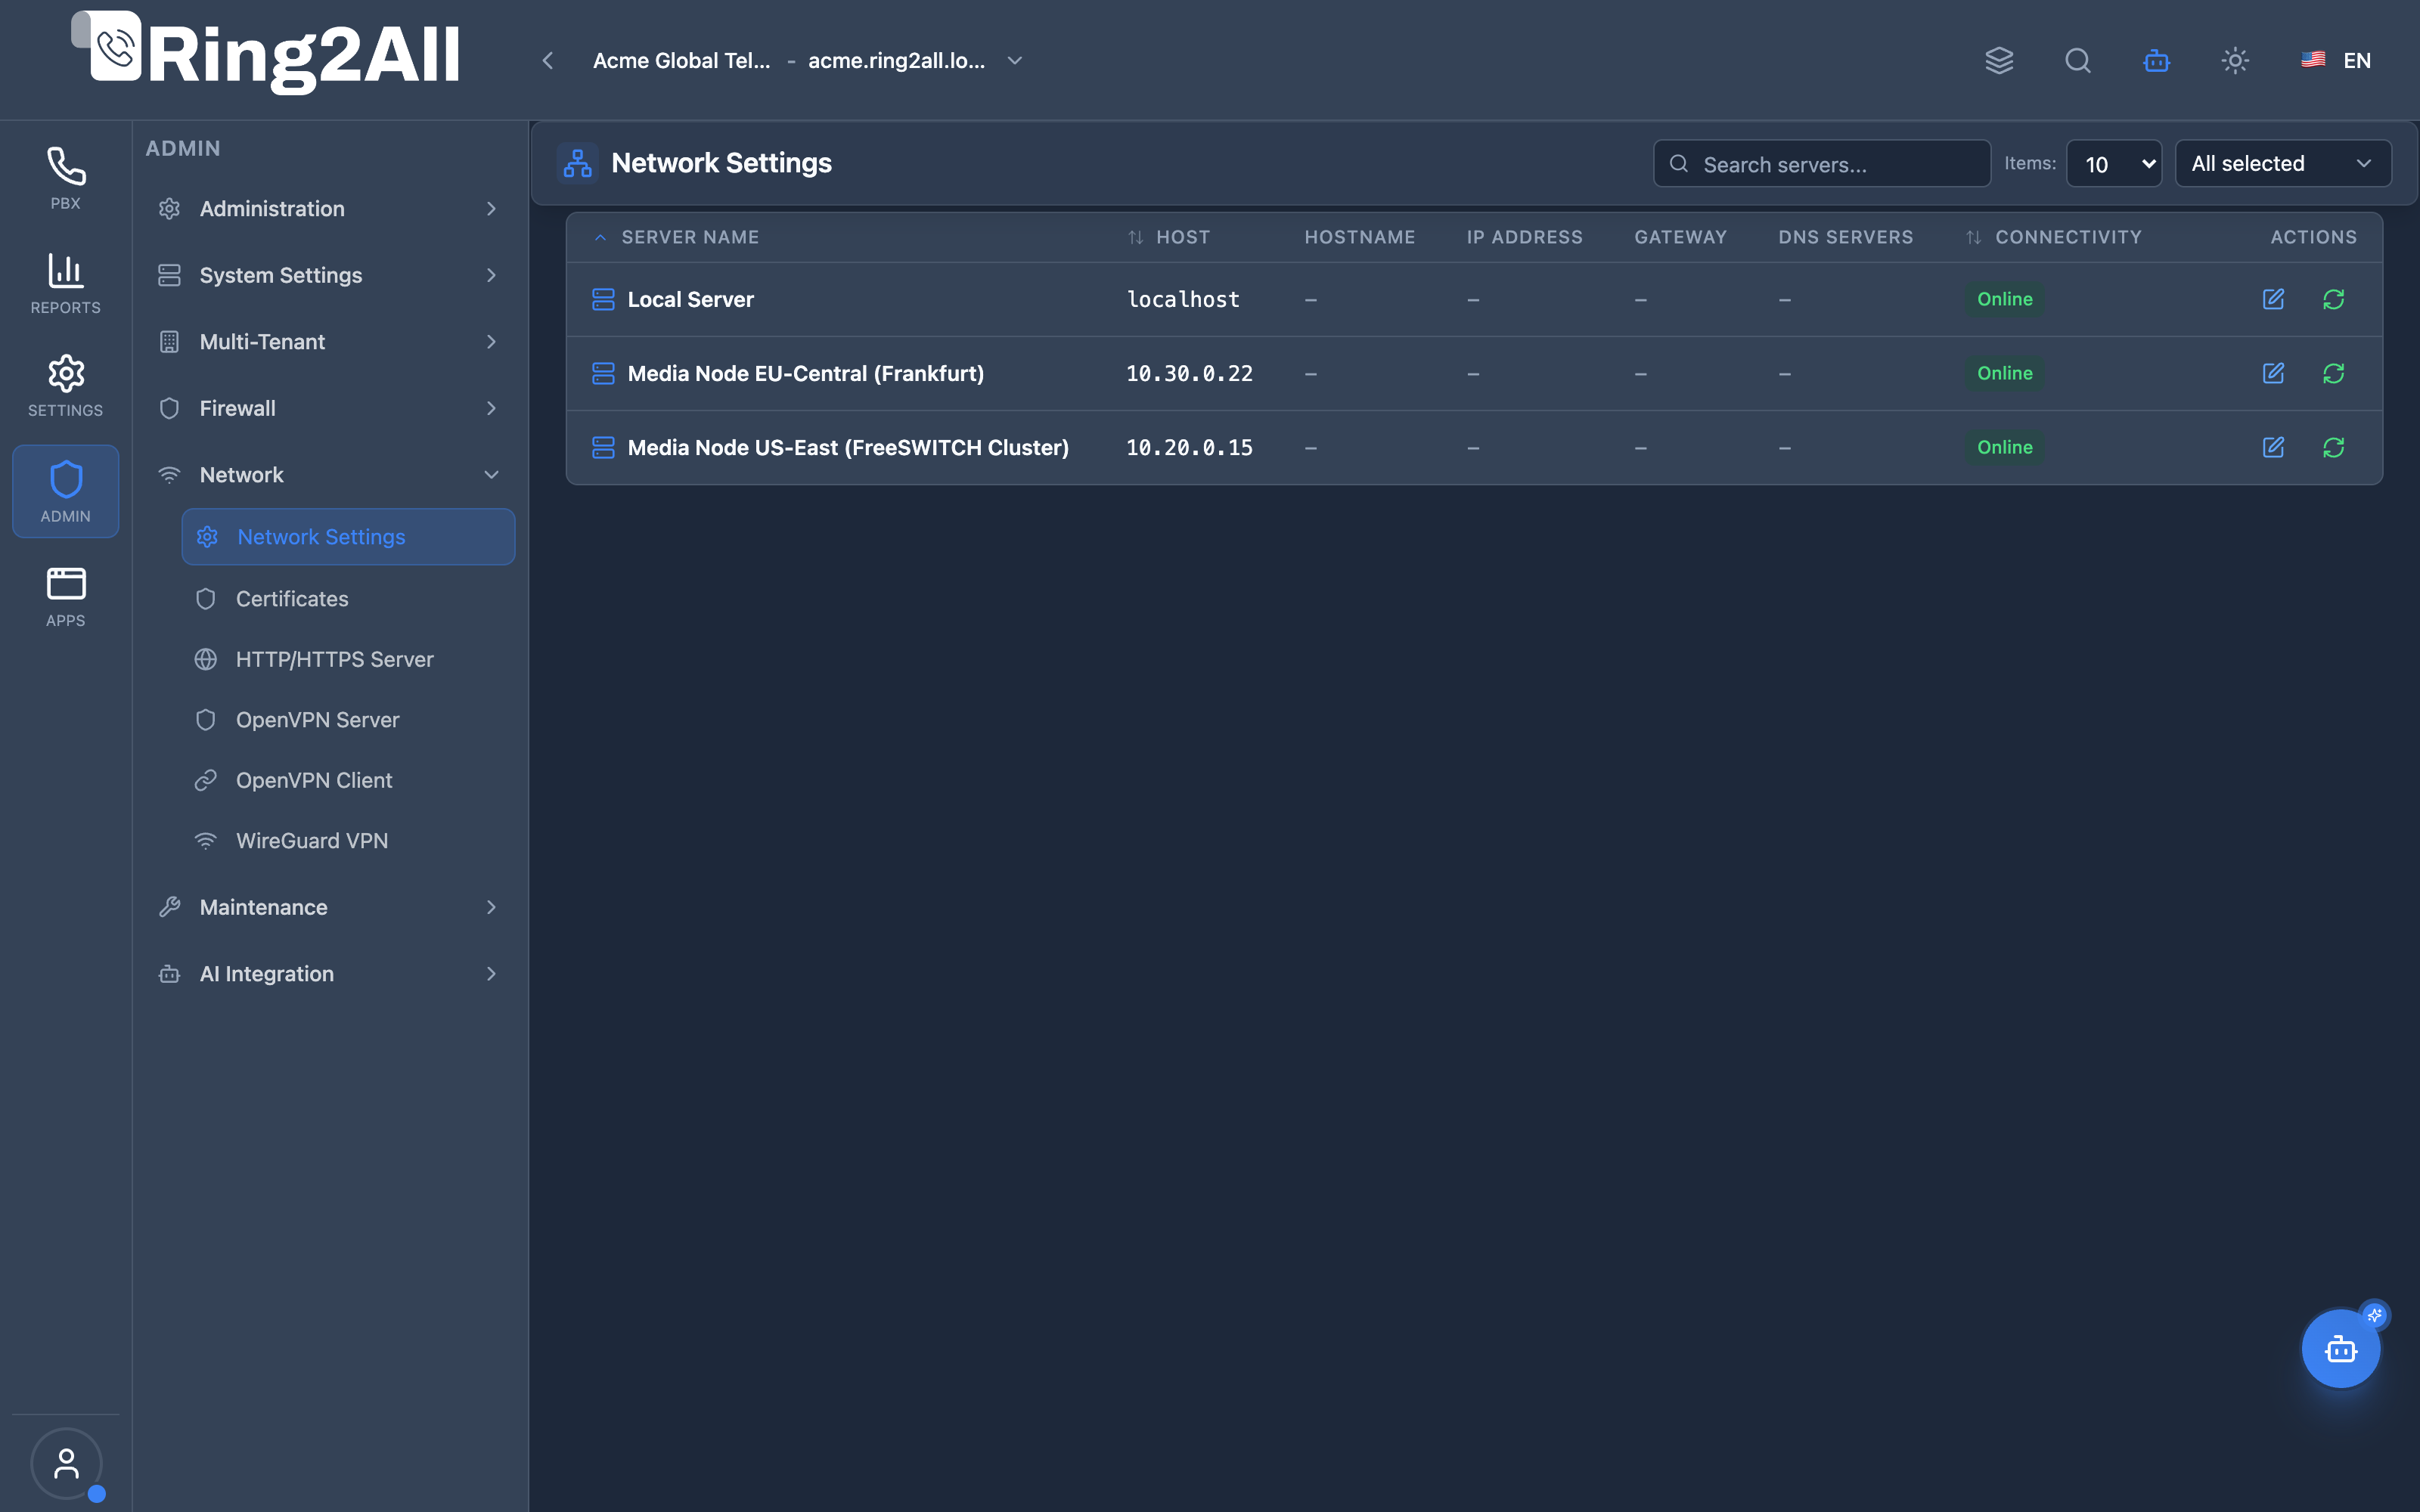Open the Network Settings submenu item
The image size is (2420, 1512).
click(x=348, y=537)
